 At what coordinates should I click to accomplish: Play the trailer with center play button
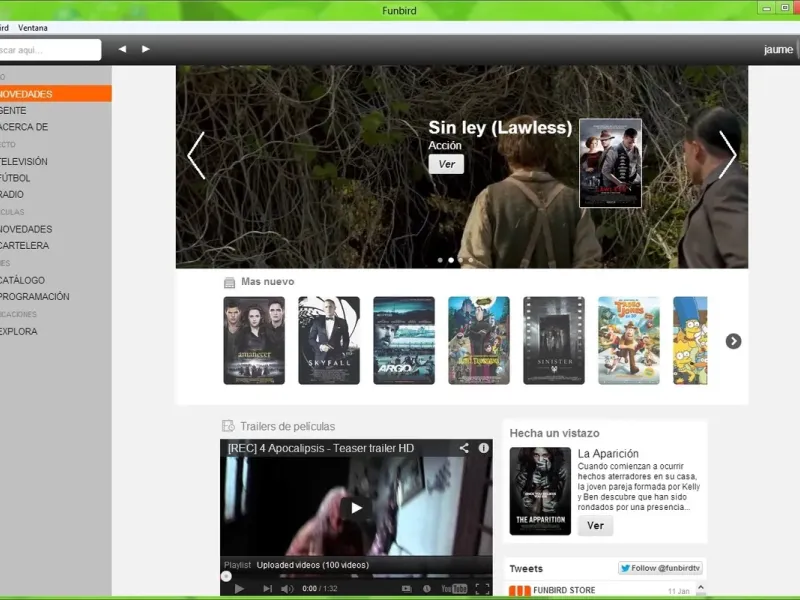[356, 508]
